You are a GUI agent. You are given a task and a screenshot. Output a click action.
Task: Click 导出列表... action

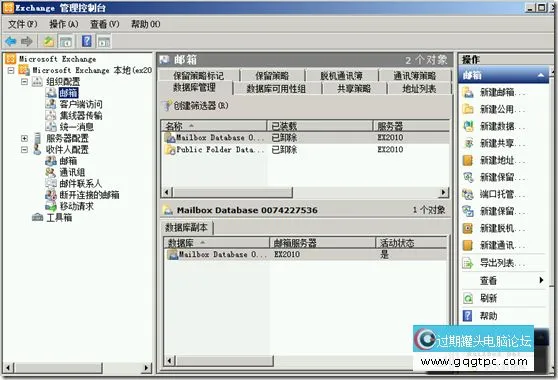494,263
